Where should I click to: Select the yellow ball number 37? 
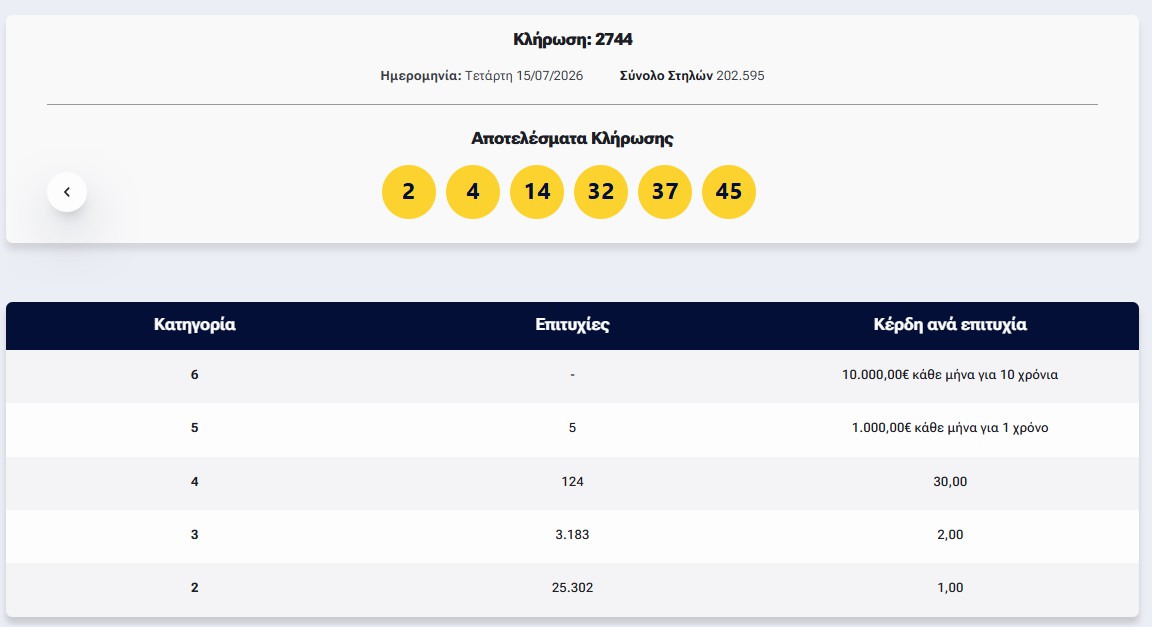tap(665, 192)
